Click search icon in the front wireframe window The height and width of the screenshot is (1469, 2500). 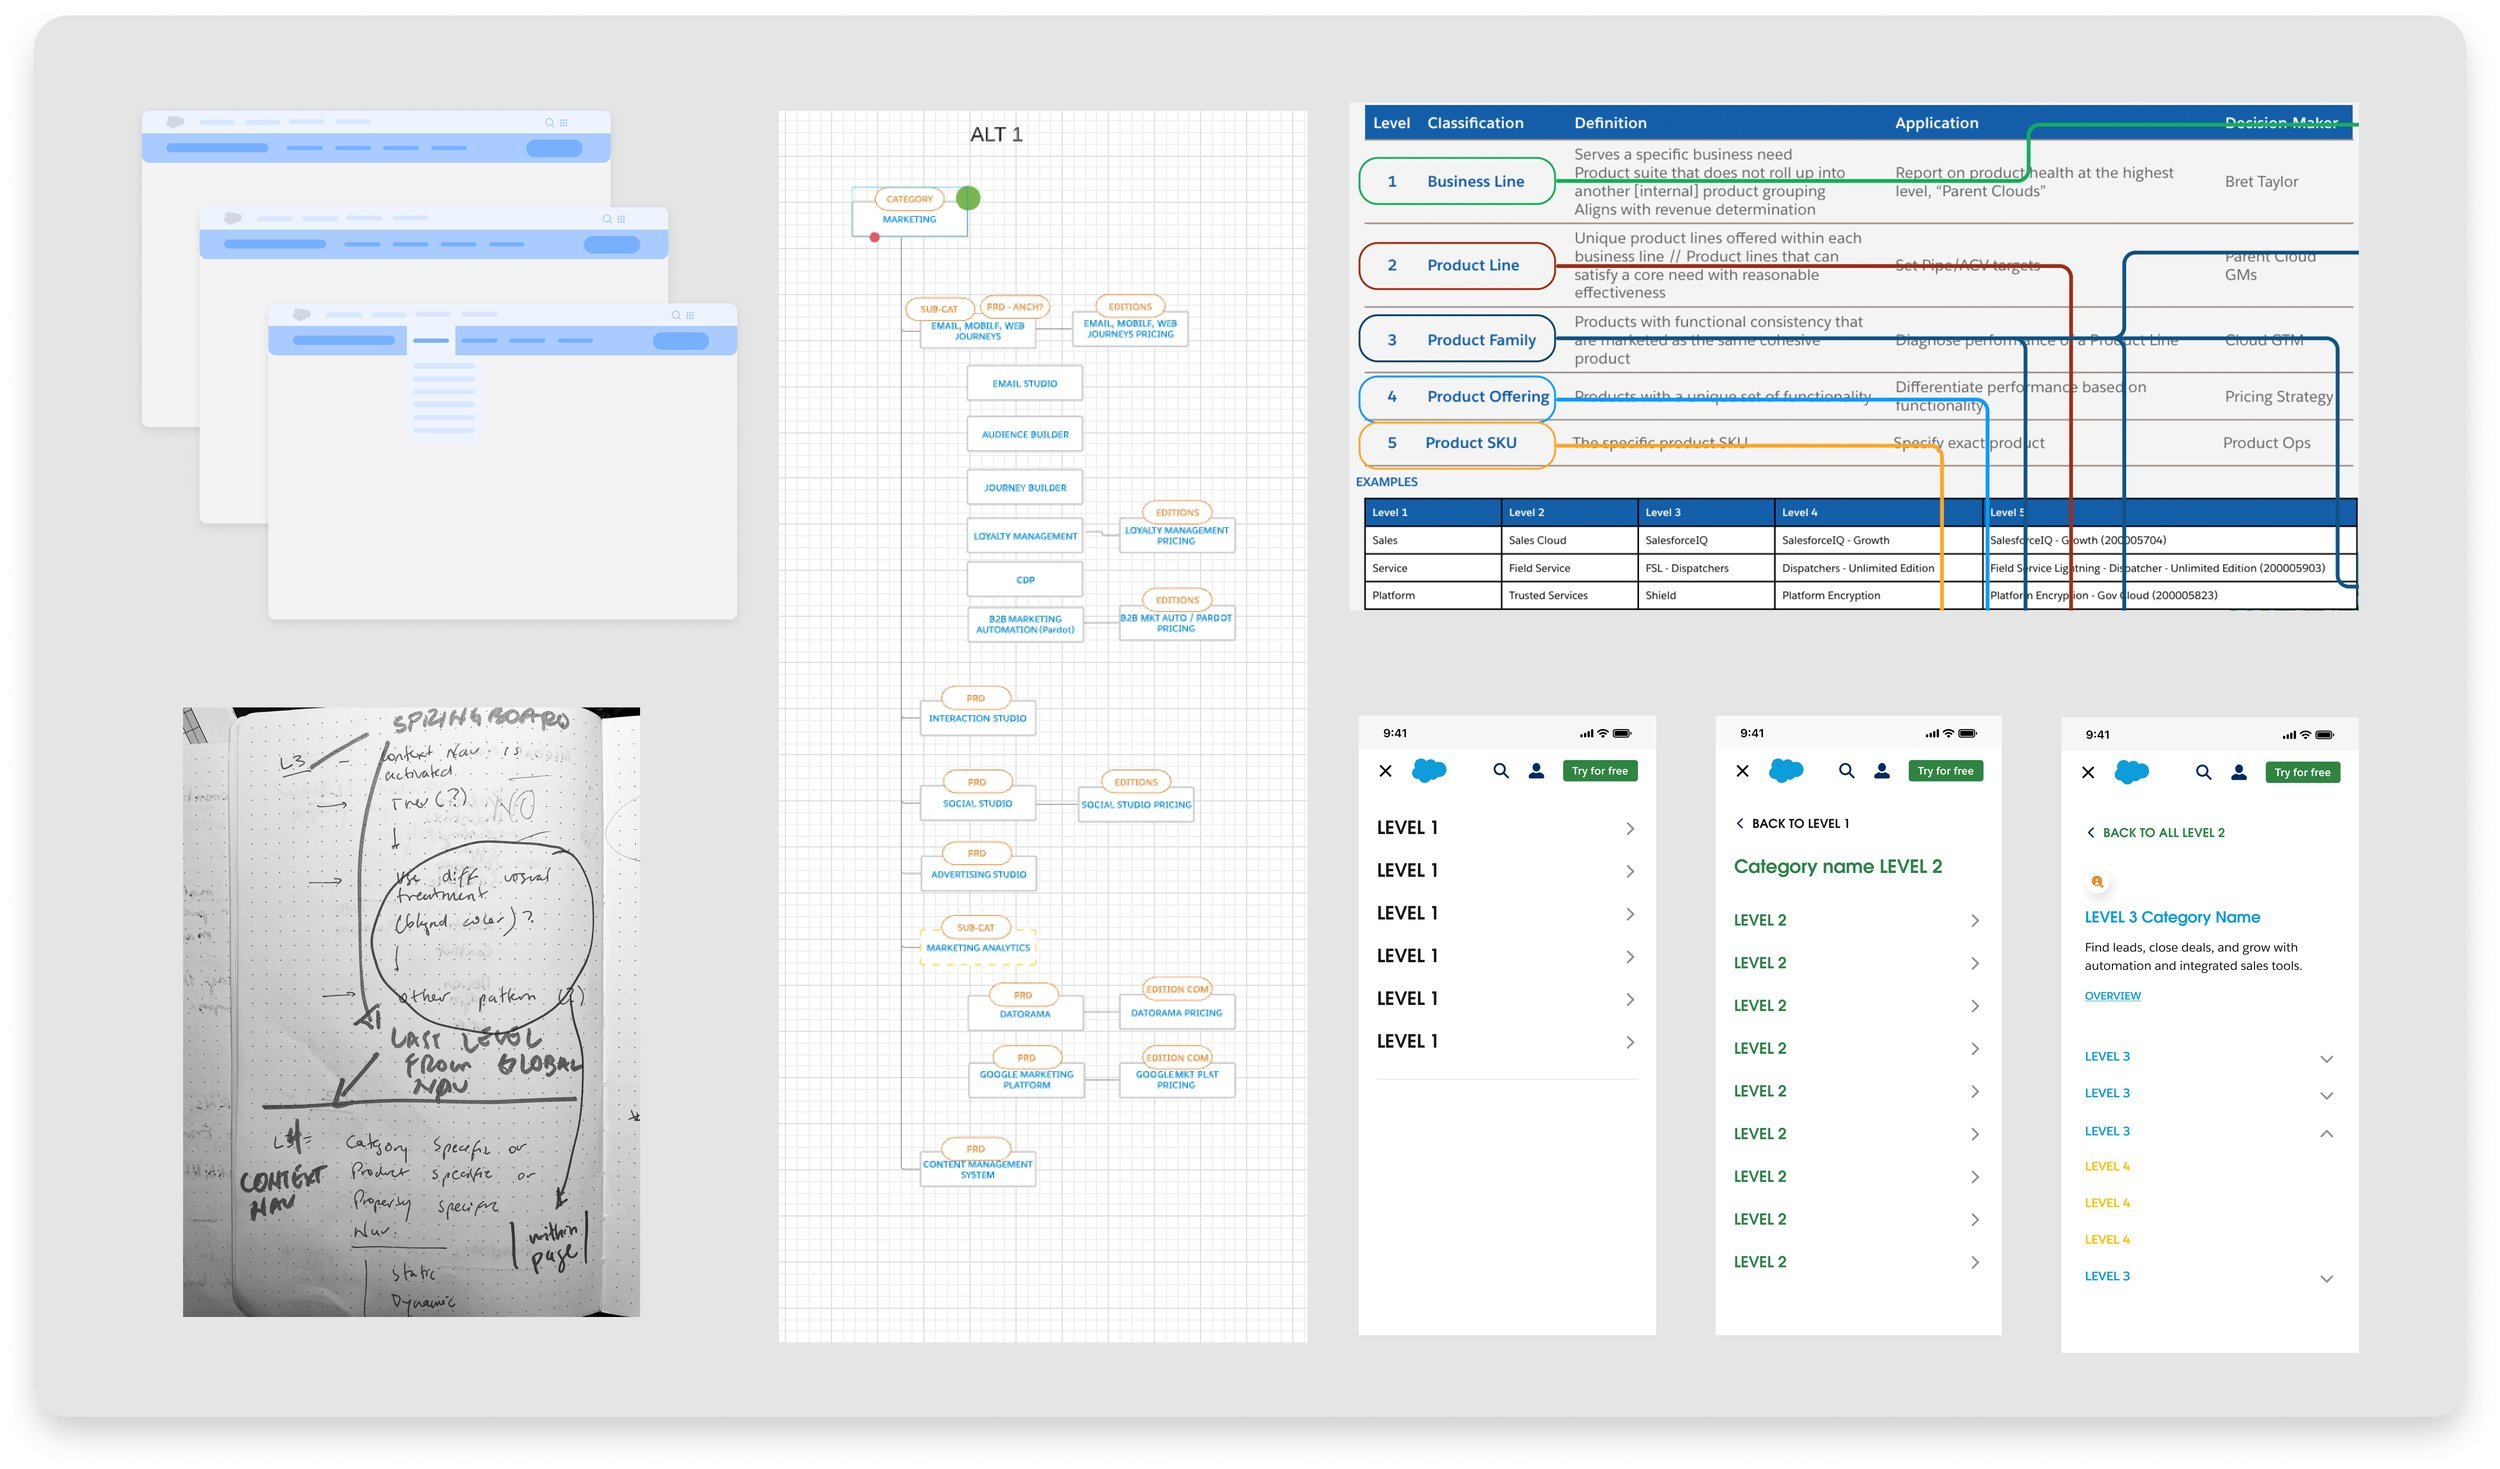676,315
